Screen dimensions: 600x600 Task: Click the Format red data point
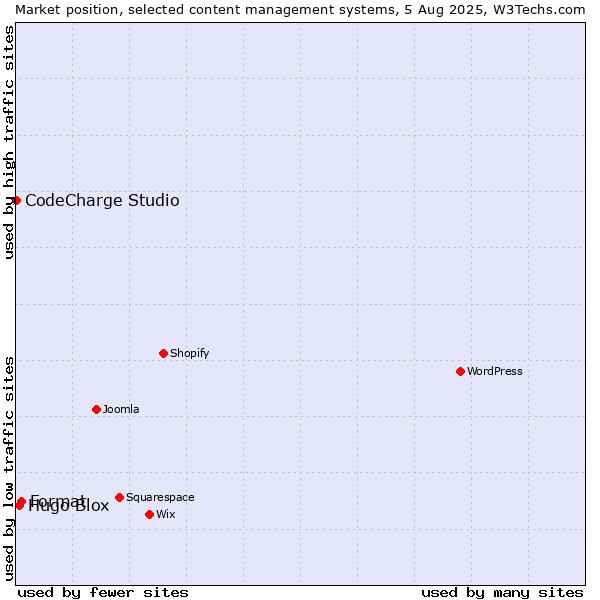[21, 501]
